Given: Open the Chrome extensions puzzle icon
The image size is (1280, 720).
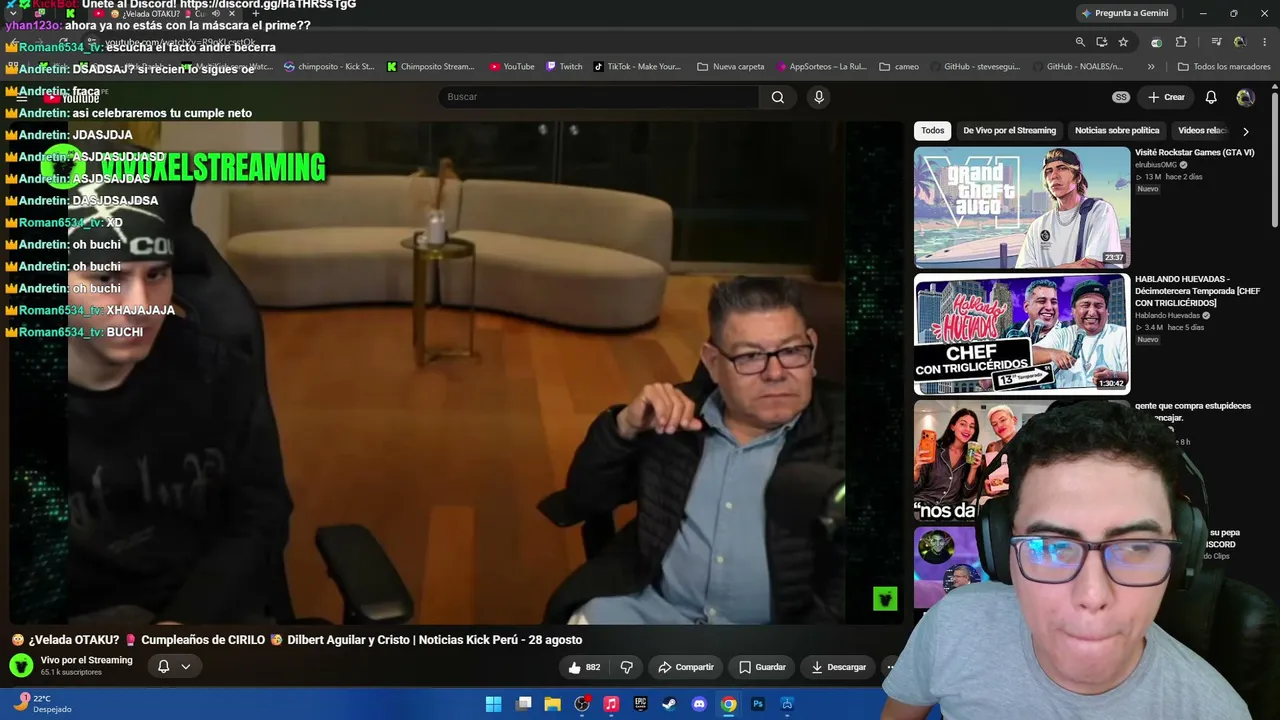Looking at the screenshot, I should click(1181, 42).
